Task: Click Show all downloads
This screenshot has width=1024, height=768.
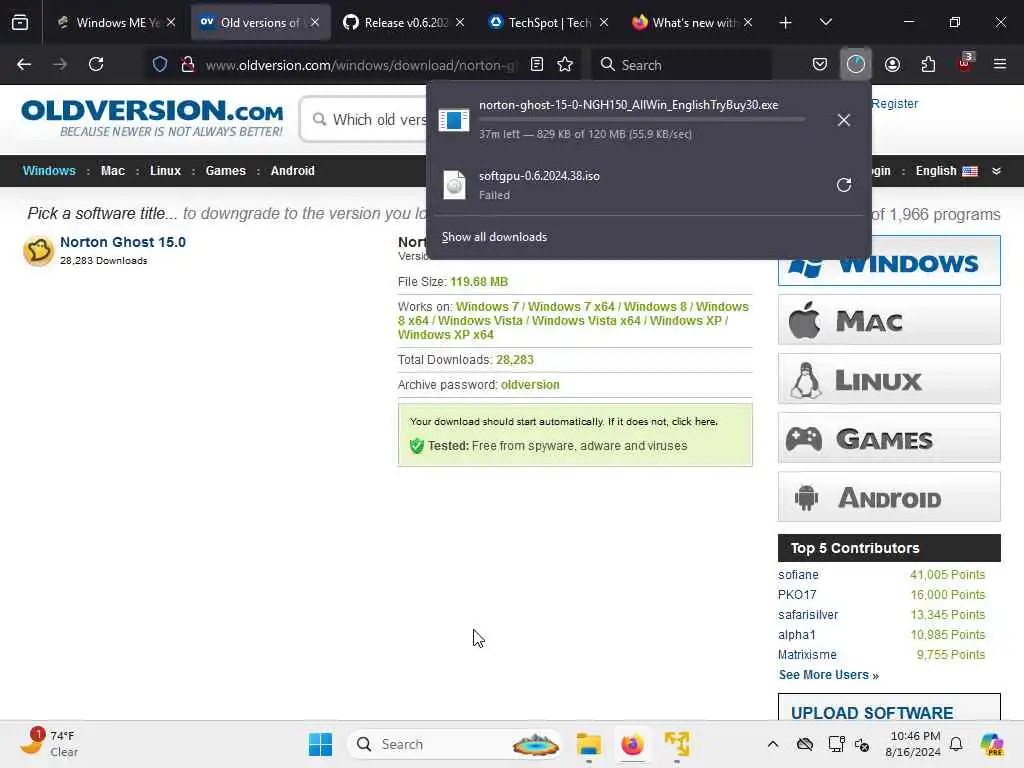Action: click(494, 237)
